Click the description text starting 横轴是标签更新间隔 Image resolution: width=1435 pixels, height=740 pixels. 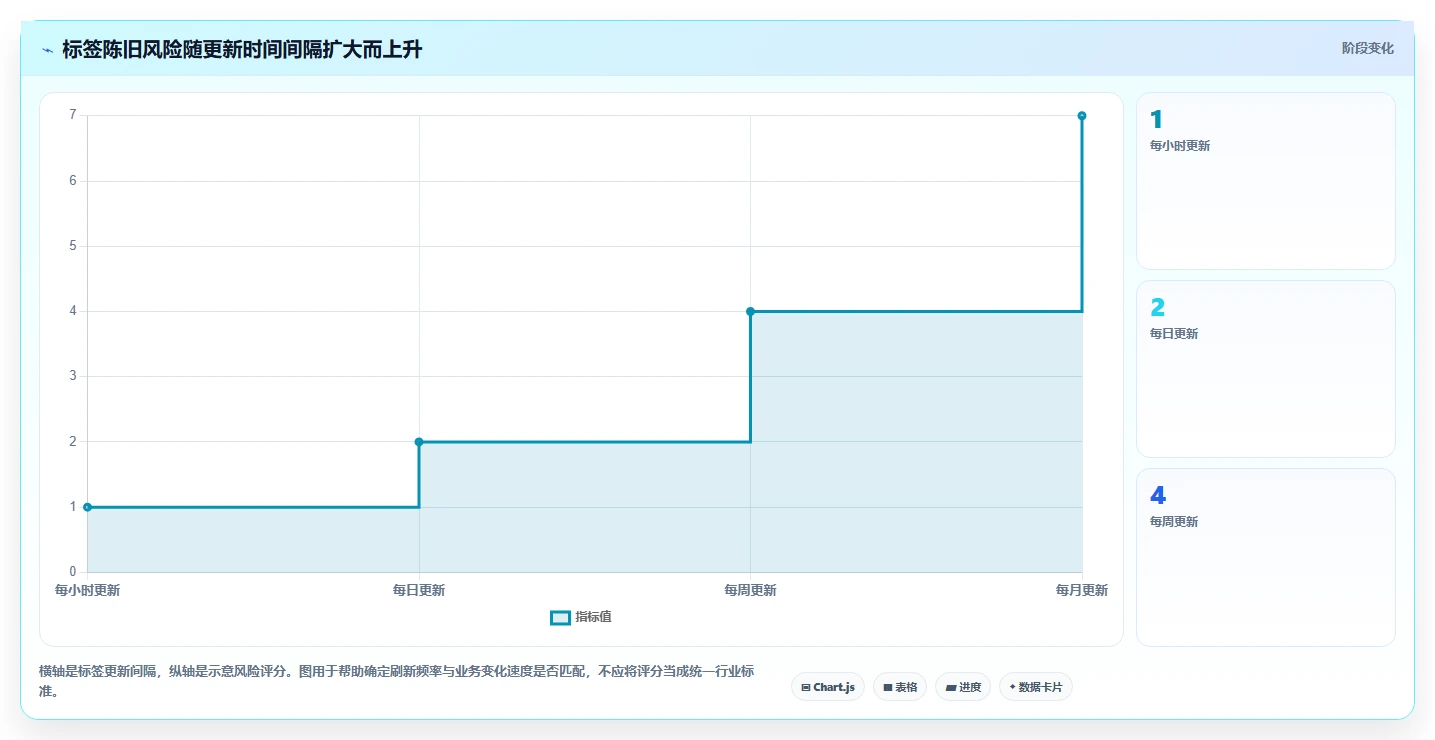[396, 682]
